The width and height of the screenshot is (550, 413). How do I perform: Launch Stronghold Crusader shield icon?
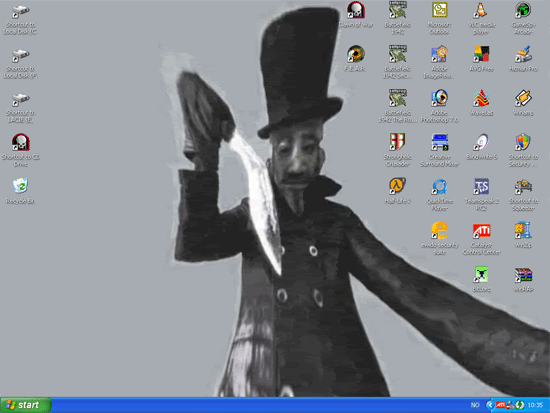(397, 142)
